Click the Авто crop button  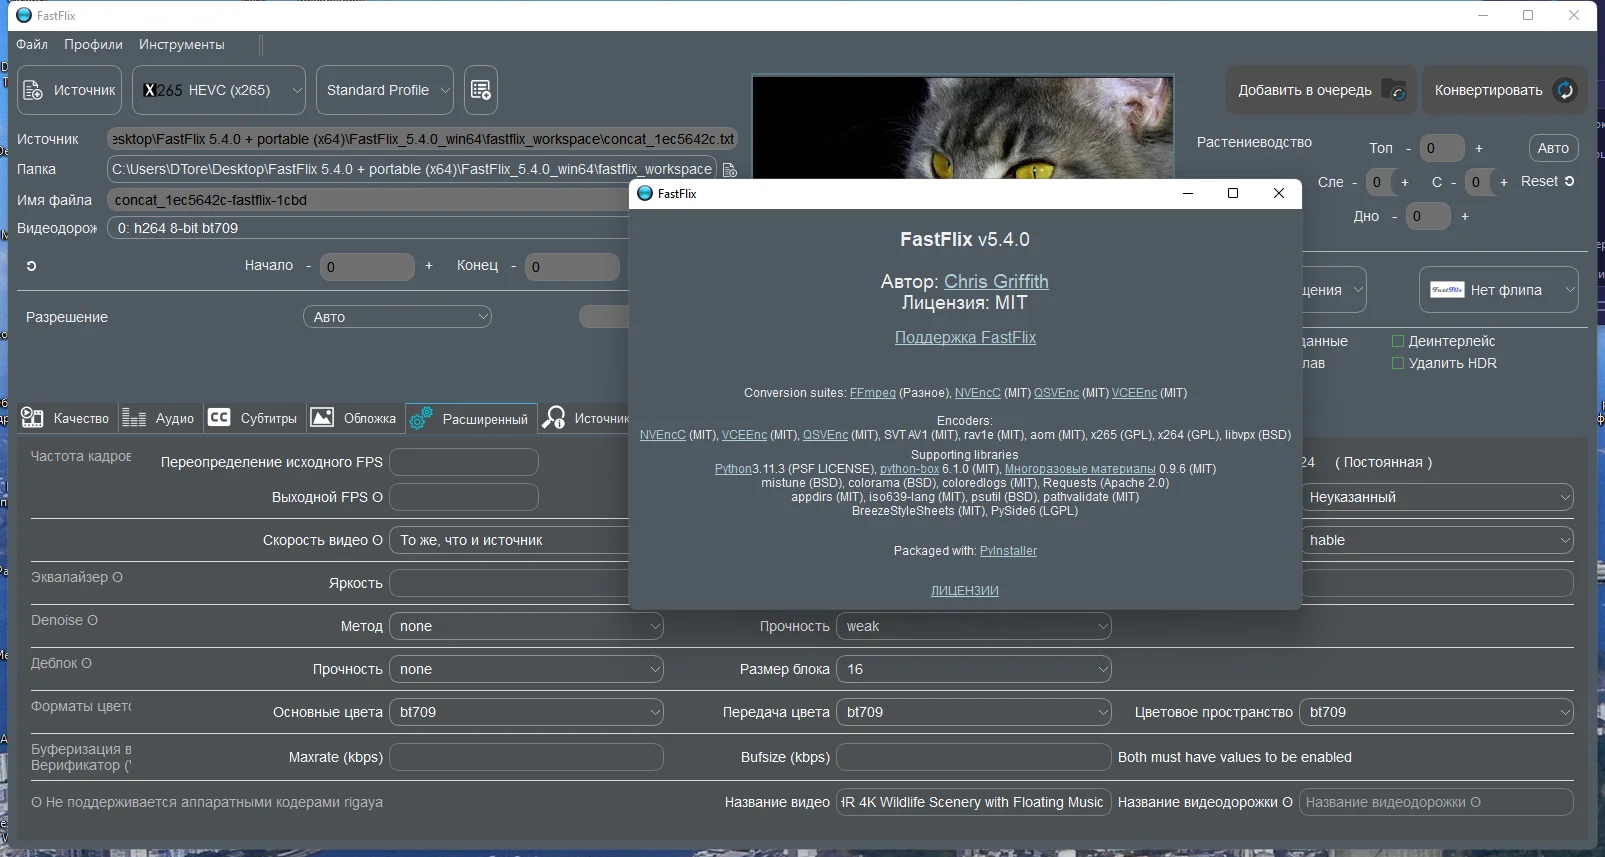[x=1553, y=148]
